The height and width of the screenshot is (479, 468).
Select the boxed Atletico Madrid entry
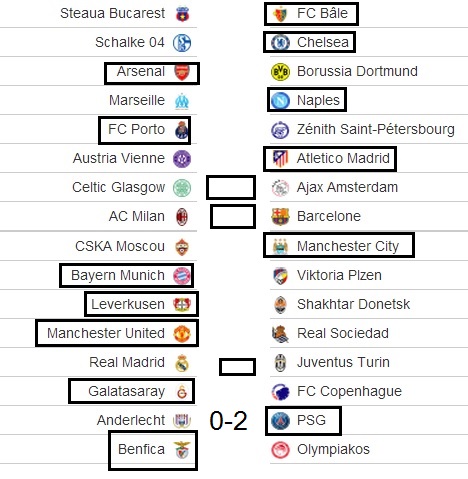330,159
